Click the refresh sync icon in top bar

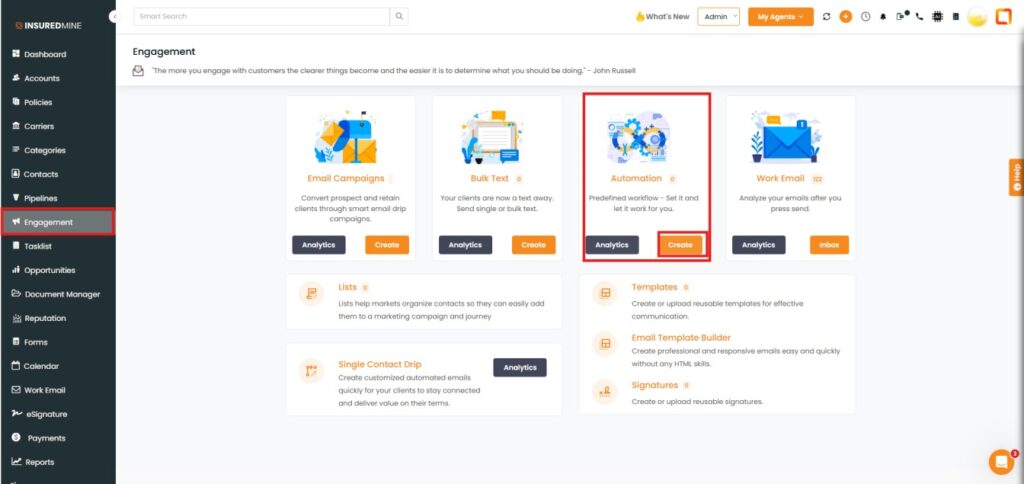point(826,17)
